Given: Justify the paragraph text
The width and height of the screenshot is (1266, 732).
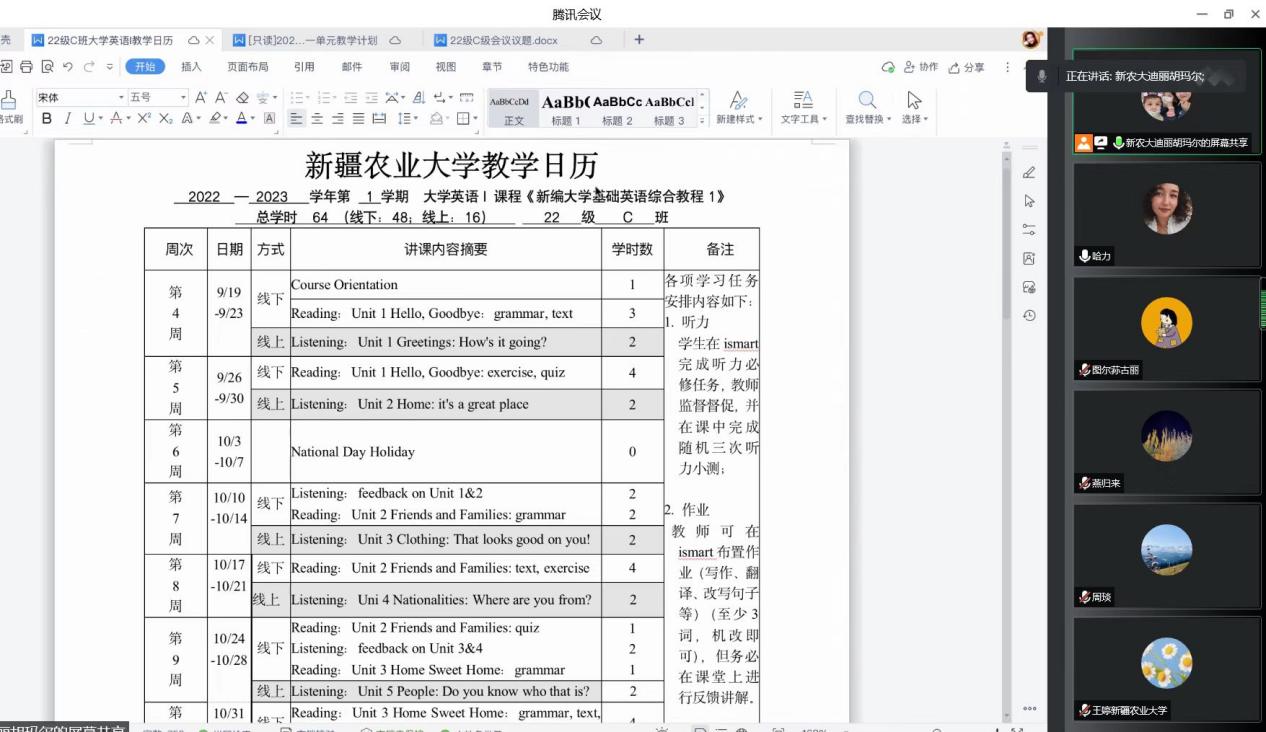Looking at the screenshot, I should pyautogui.click(x=358, y=119).
